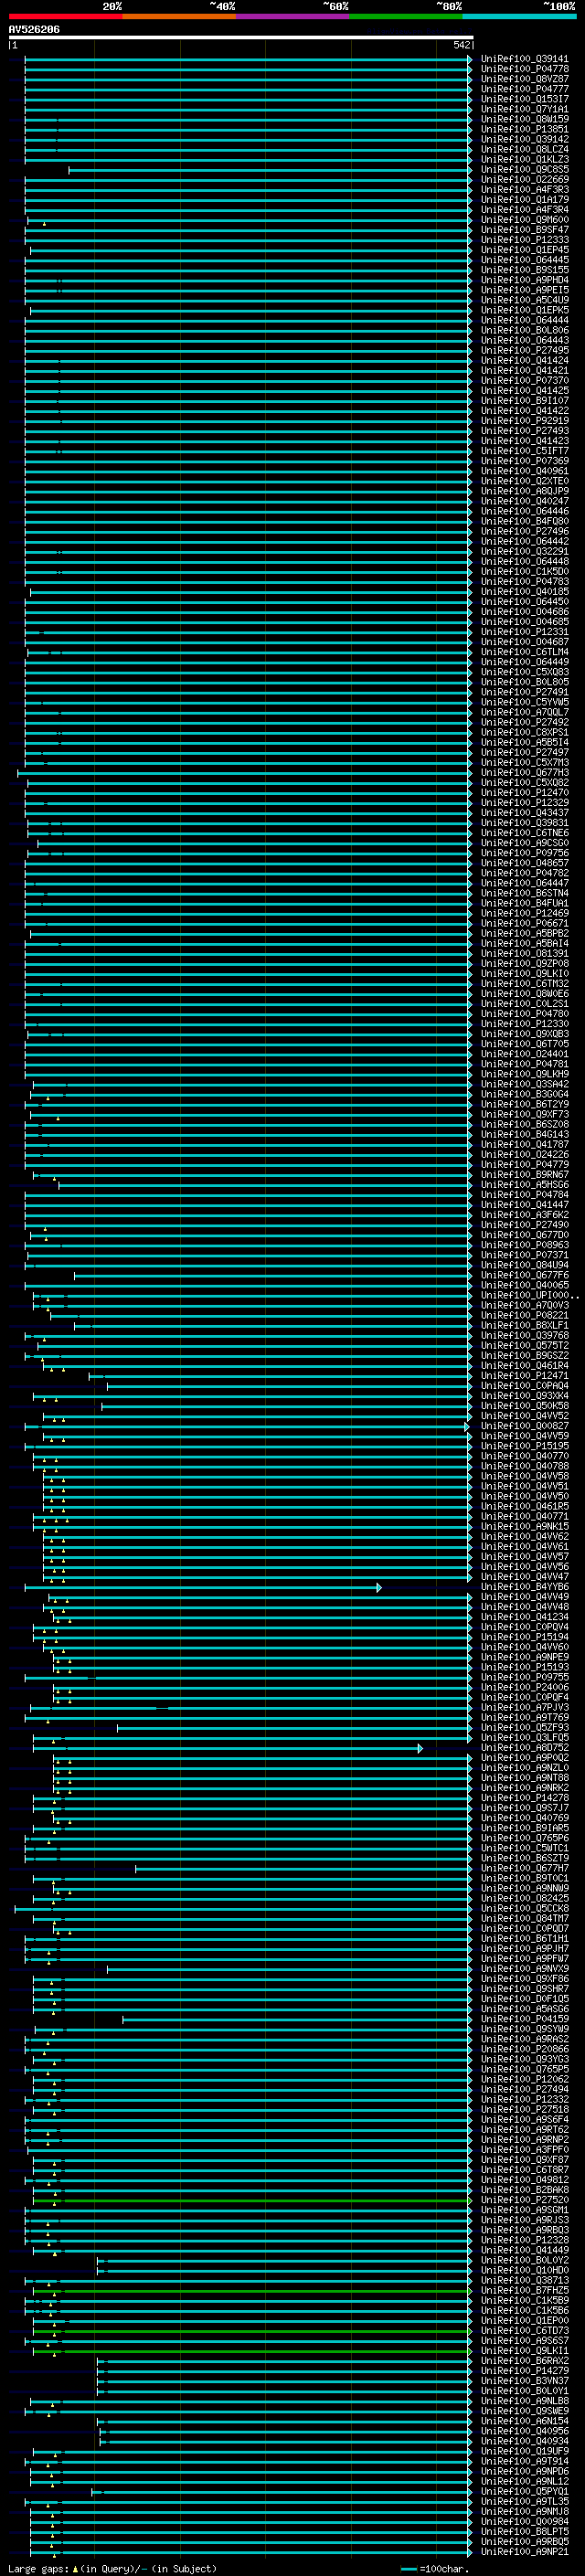Select UniRef100_Q00827 label

pyautogui.click(x=524, y=1426)
